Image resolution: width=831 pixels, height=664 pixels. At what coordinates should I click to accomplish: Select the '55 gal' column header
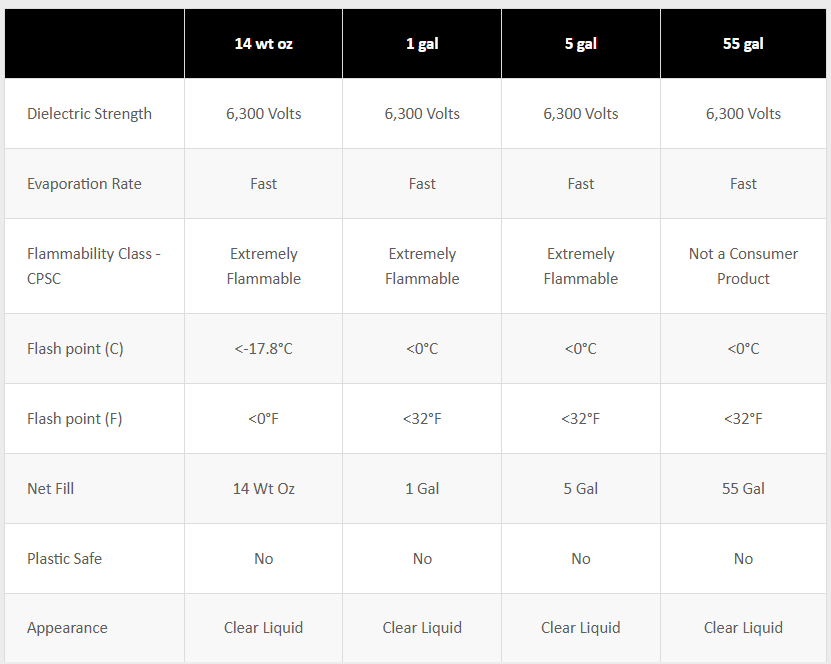pos(743,44)
